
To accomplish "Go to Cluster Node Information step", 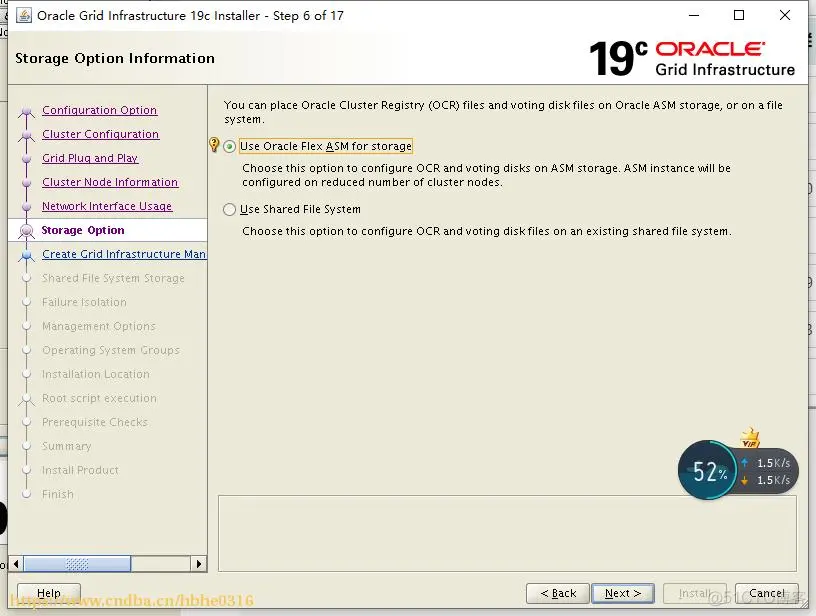I will (x=110, y=182).
